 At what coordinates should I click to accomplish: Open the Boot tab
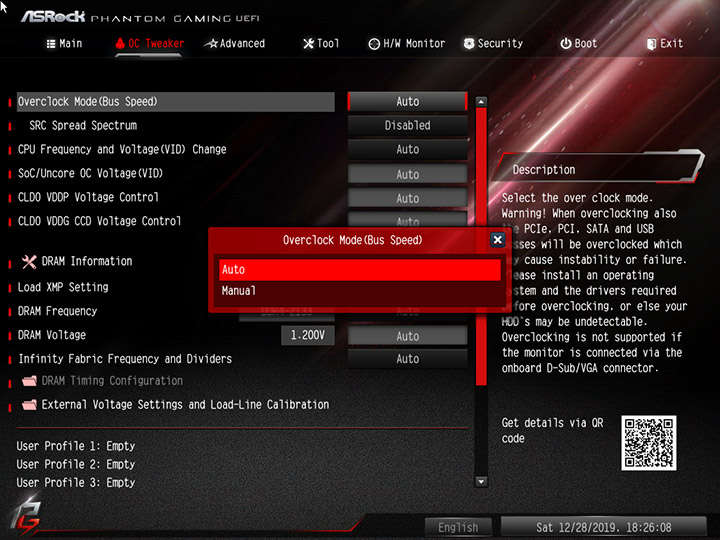579,44
